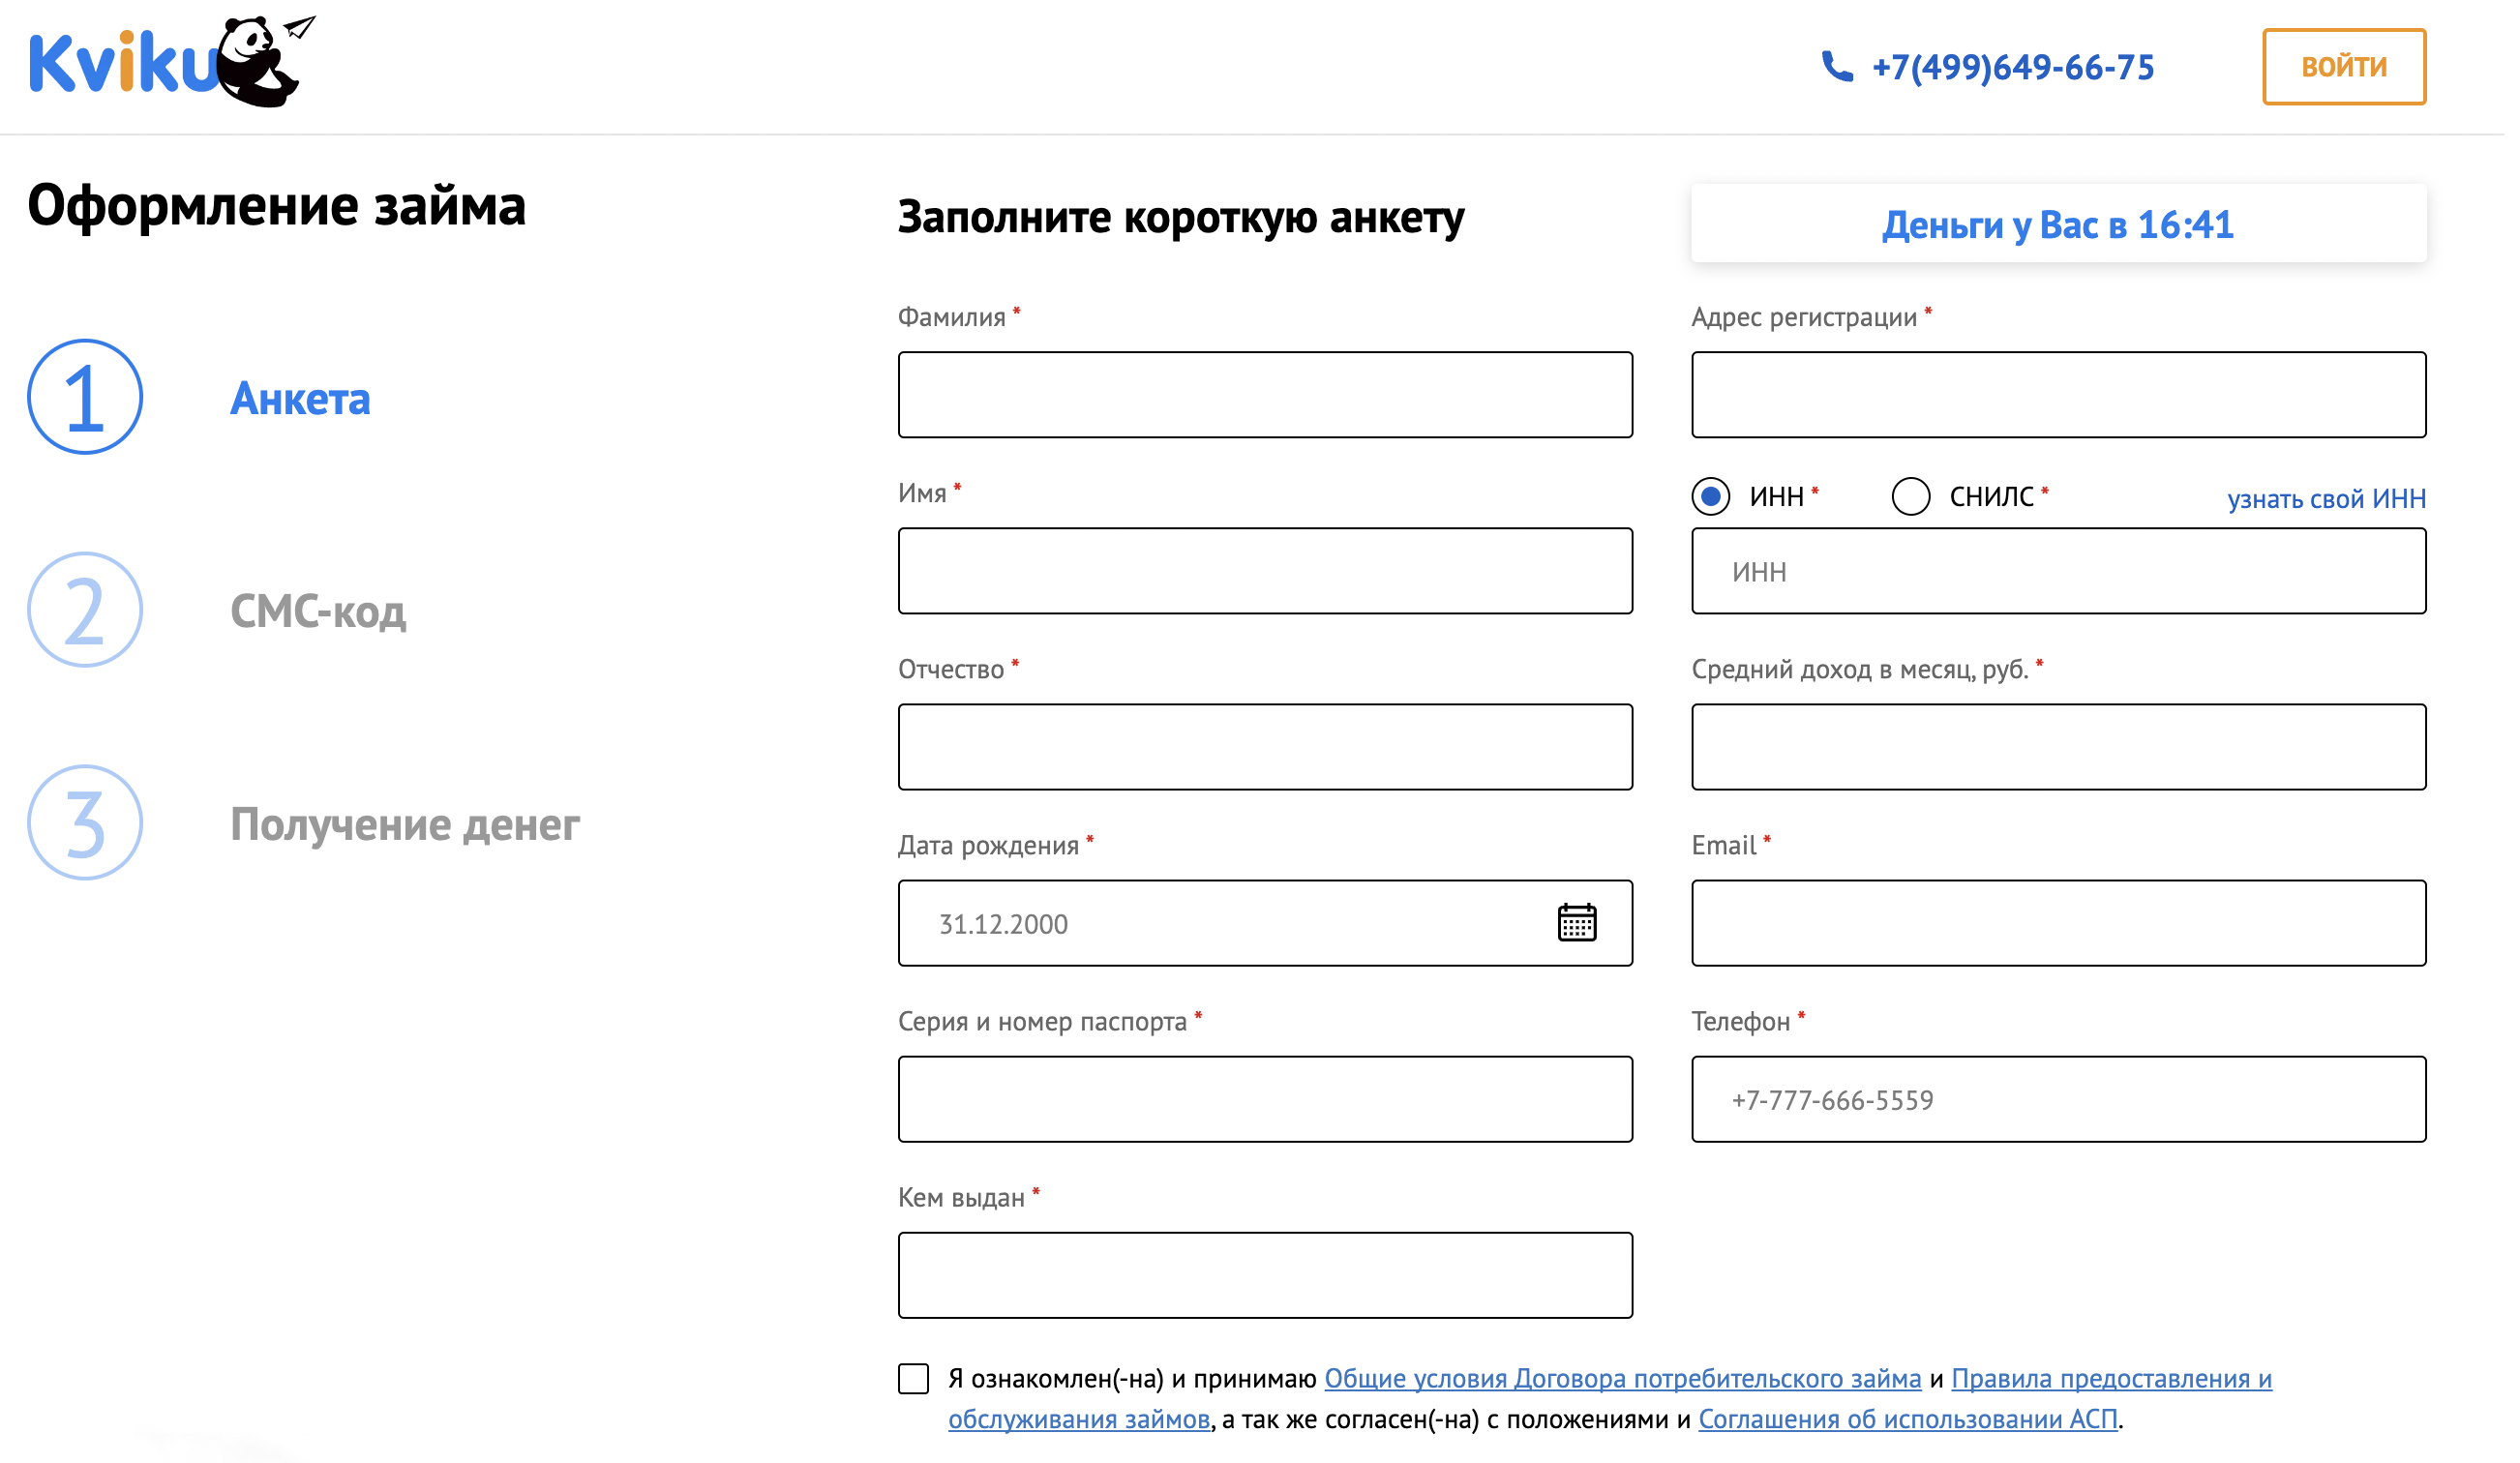Open Общие условия Договора потребительского займа link

tap(1623, 1379)
